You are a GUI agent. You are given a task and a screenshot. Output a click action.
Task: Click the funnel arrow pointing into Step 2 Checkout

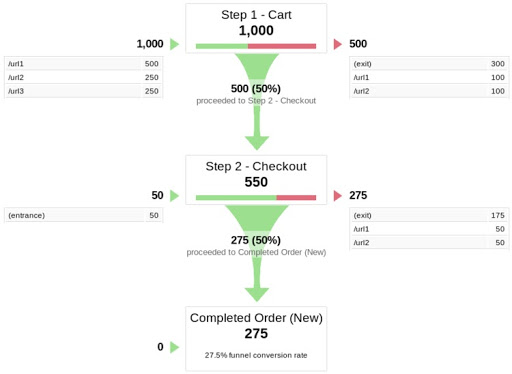pyautogui.click(x=257, y=143)
